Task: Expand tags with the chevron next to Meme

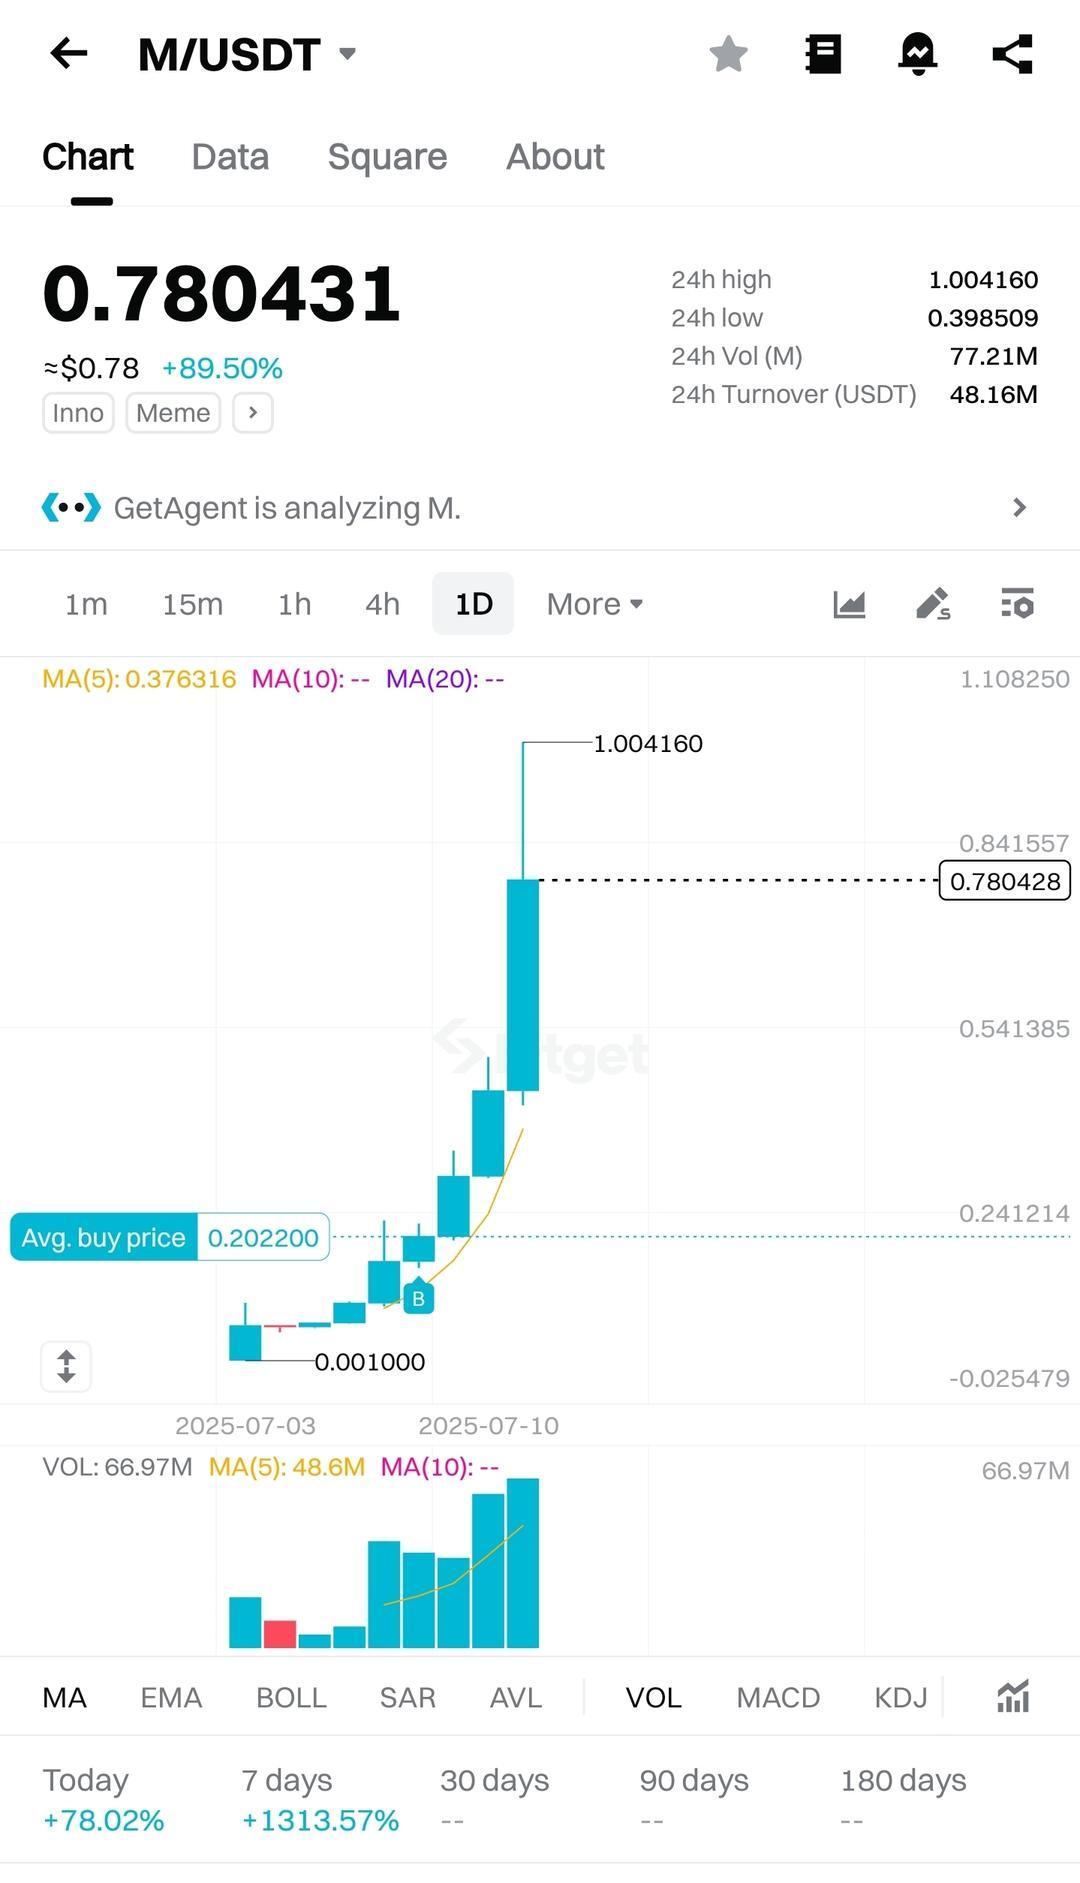Action: point(253,412)
